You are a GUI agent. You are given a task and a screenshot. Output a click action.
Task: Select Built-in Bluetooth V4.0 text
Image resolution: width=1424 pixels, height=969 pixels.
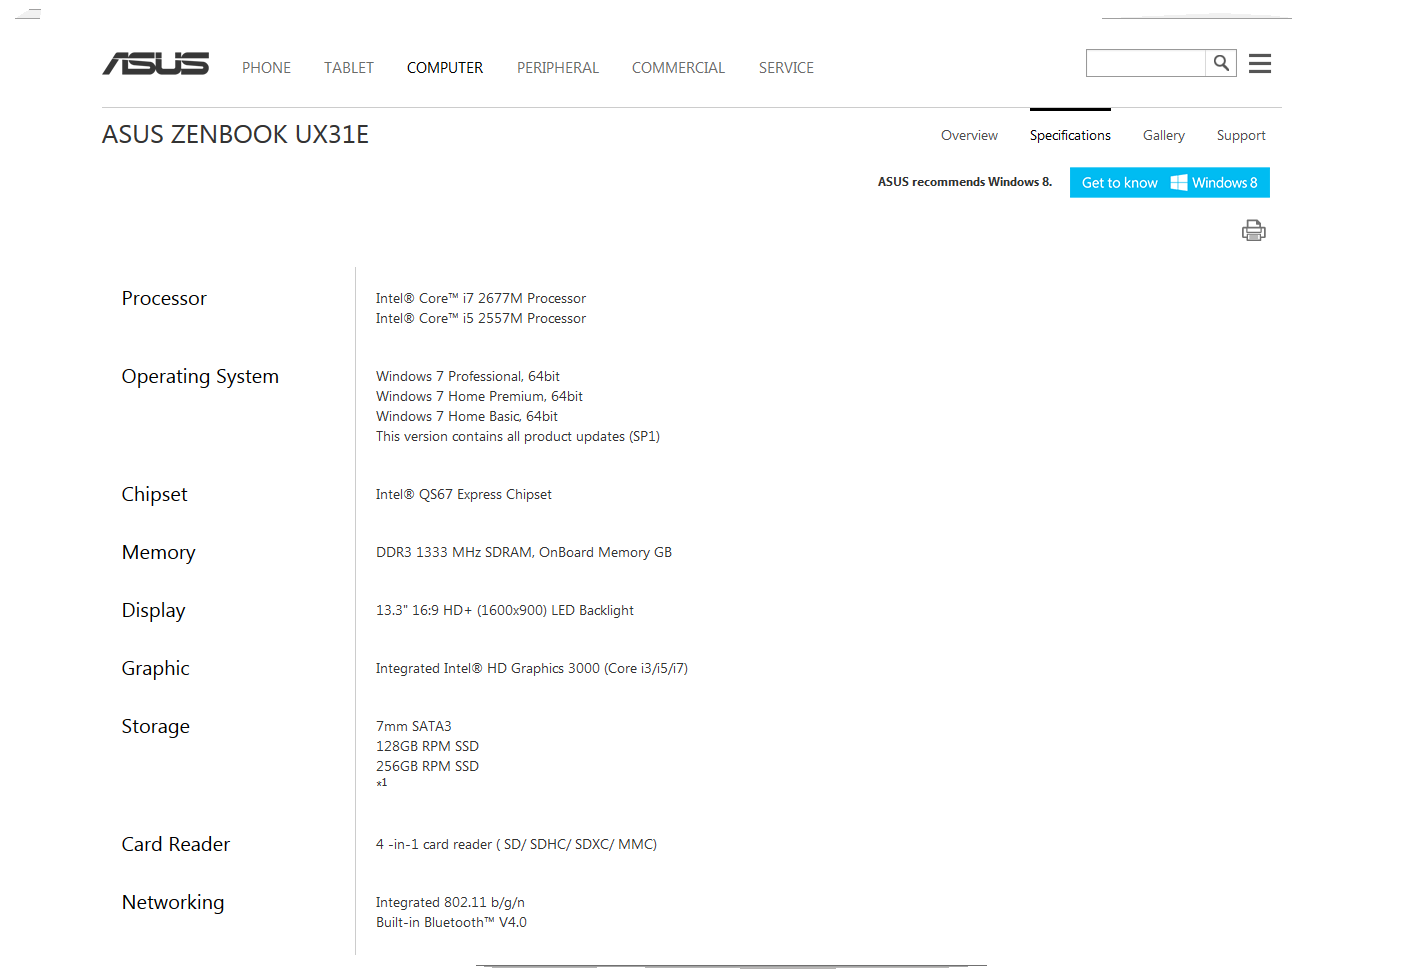tap(451, 922)
